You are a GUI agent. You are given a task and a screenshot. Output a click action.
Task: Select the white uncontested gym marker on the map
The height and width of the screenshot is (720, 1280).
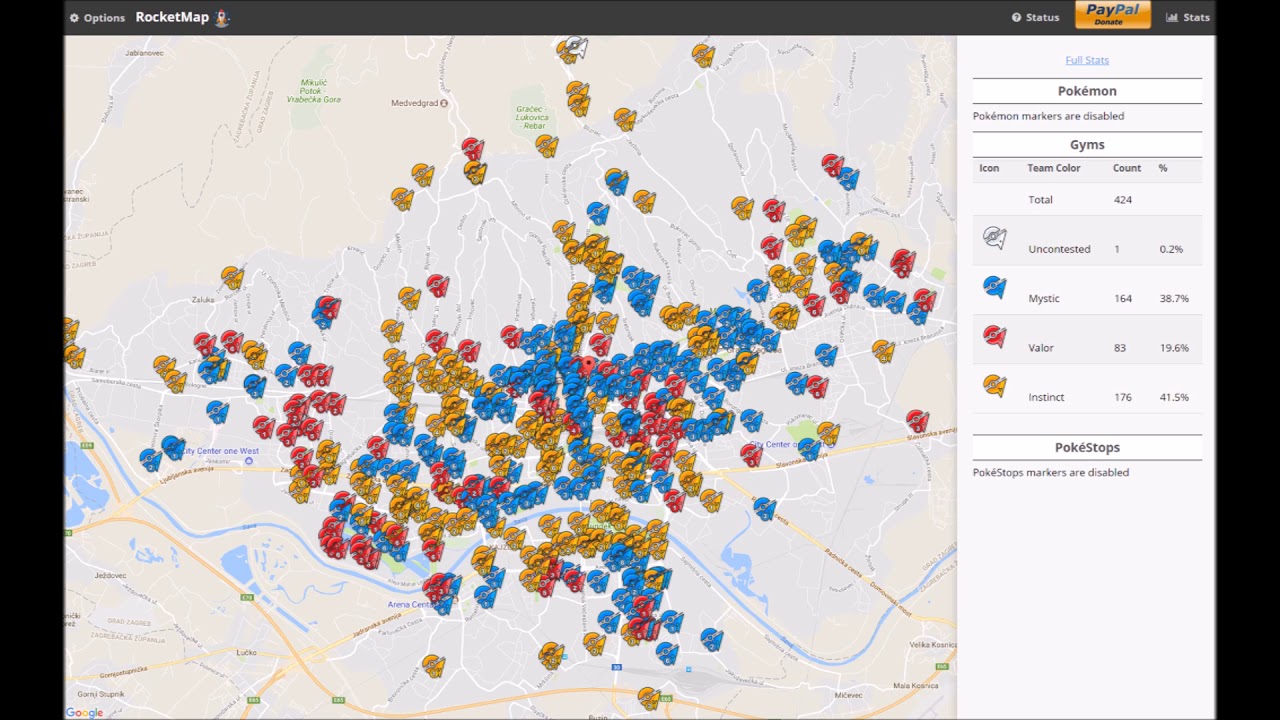[575, 46]
